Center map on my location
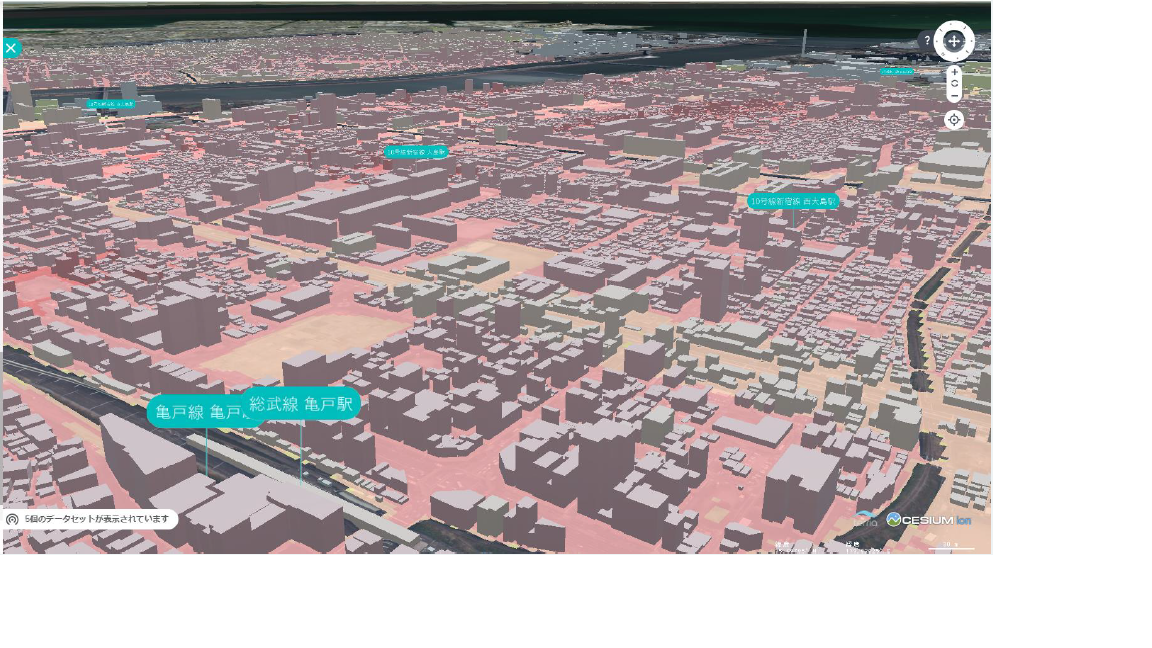The width and height of the screenshot is (1152, 648). coord(954,120)
